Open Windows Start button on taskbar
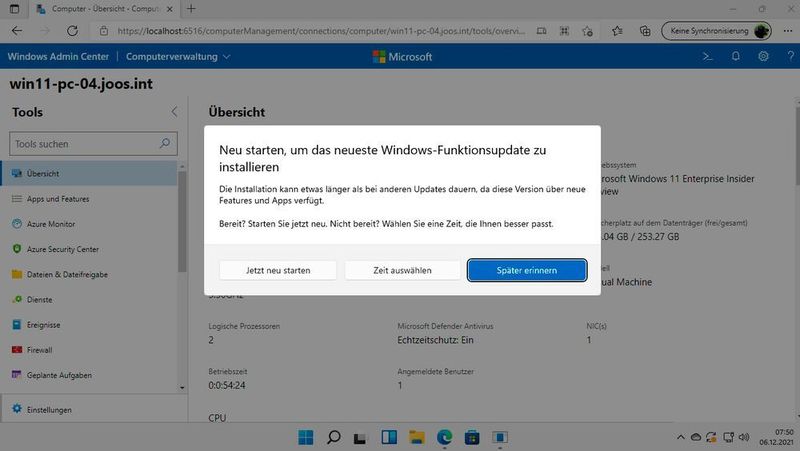This screenshot has width=800, height=451. (x=306, y=437)
